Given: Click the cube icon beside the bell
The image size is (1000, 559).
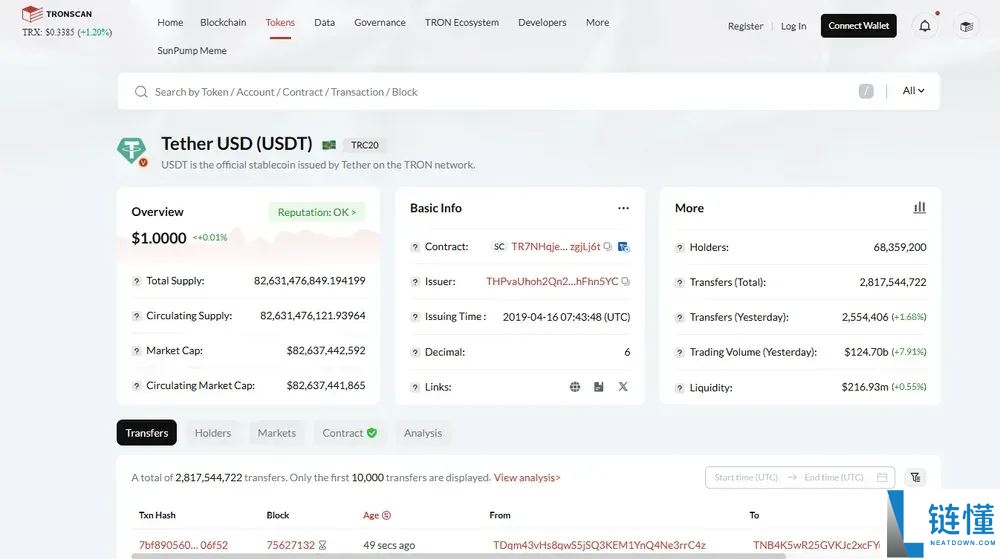Looking at the screenshot, I should click(x=966, y=27).
